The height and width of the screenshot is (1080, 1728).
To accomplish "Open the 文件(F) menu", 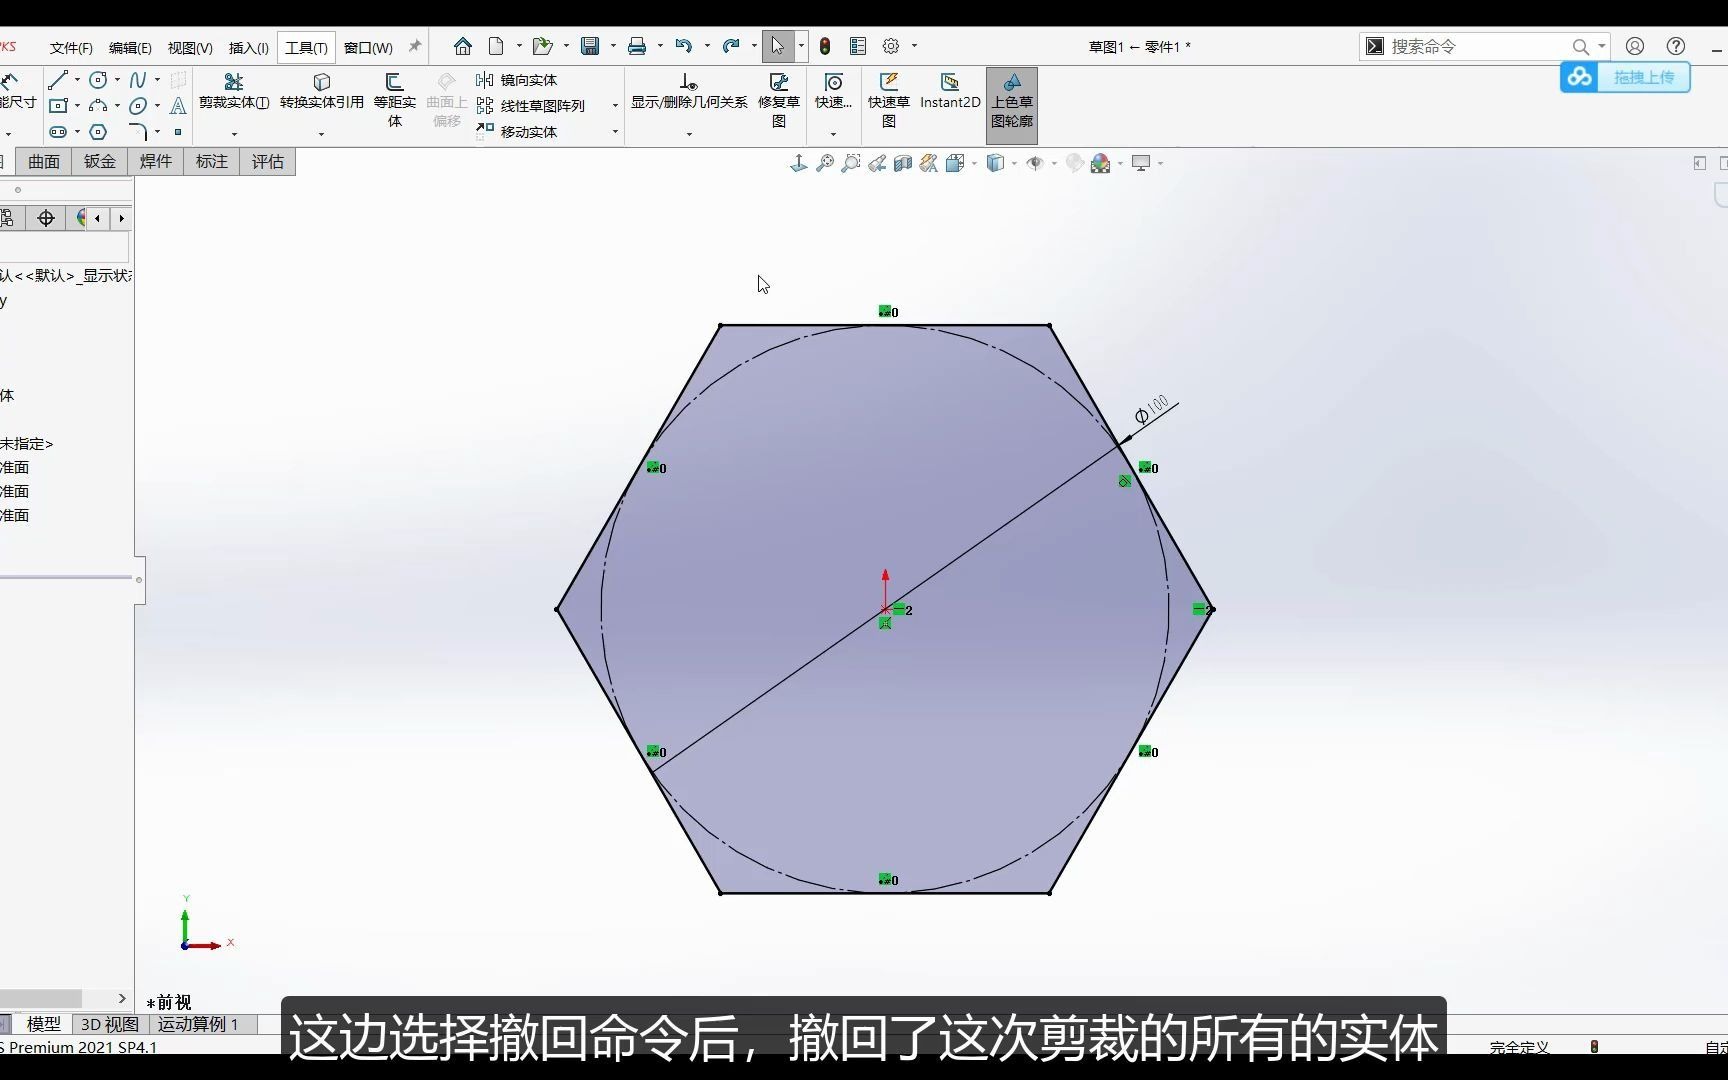I will pos(70,46).
